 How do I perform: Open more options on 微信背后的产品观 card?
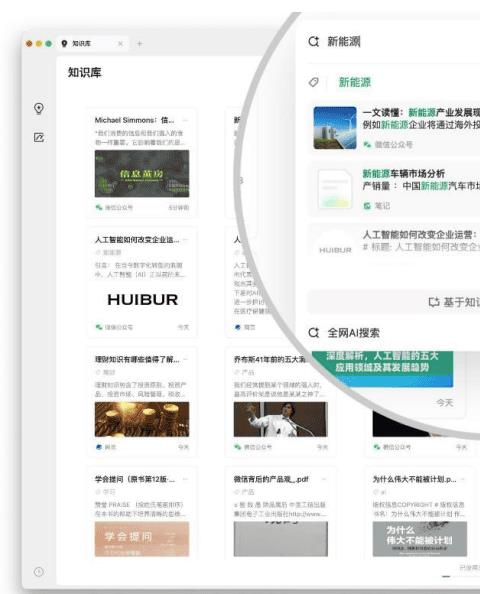point(324,479)
